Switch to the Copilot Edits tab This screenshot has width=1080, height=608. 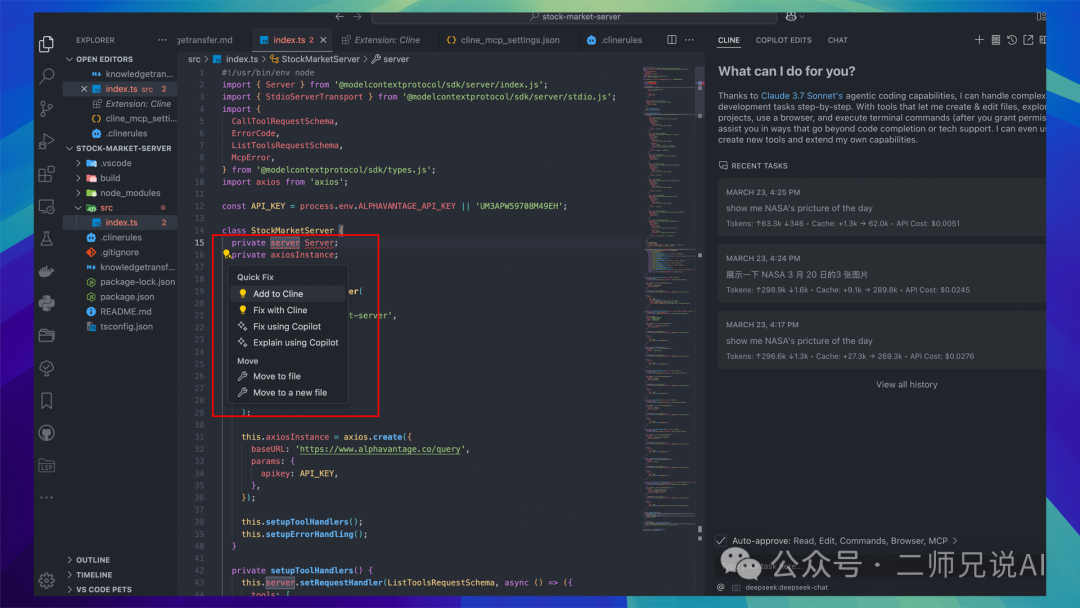(x=783, y=40)
